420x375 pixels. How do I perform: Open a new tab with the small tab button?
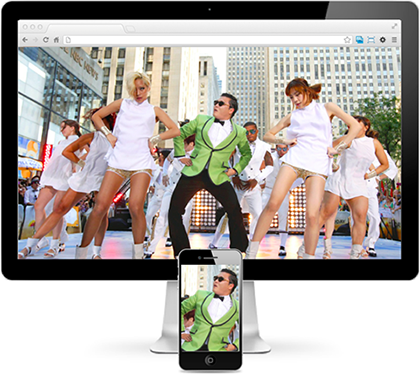[131, 29]
